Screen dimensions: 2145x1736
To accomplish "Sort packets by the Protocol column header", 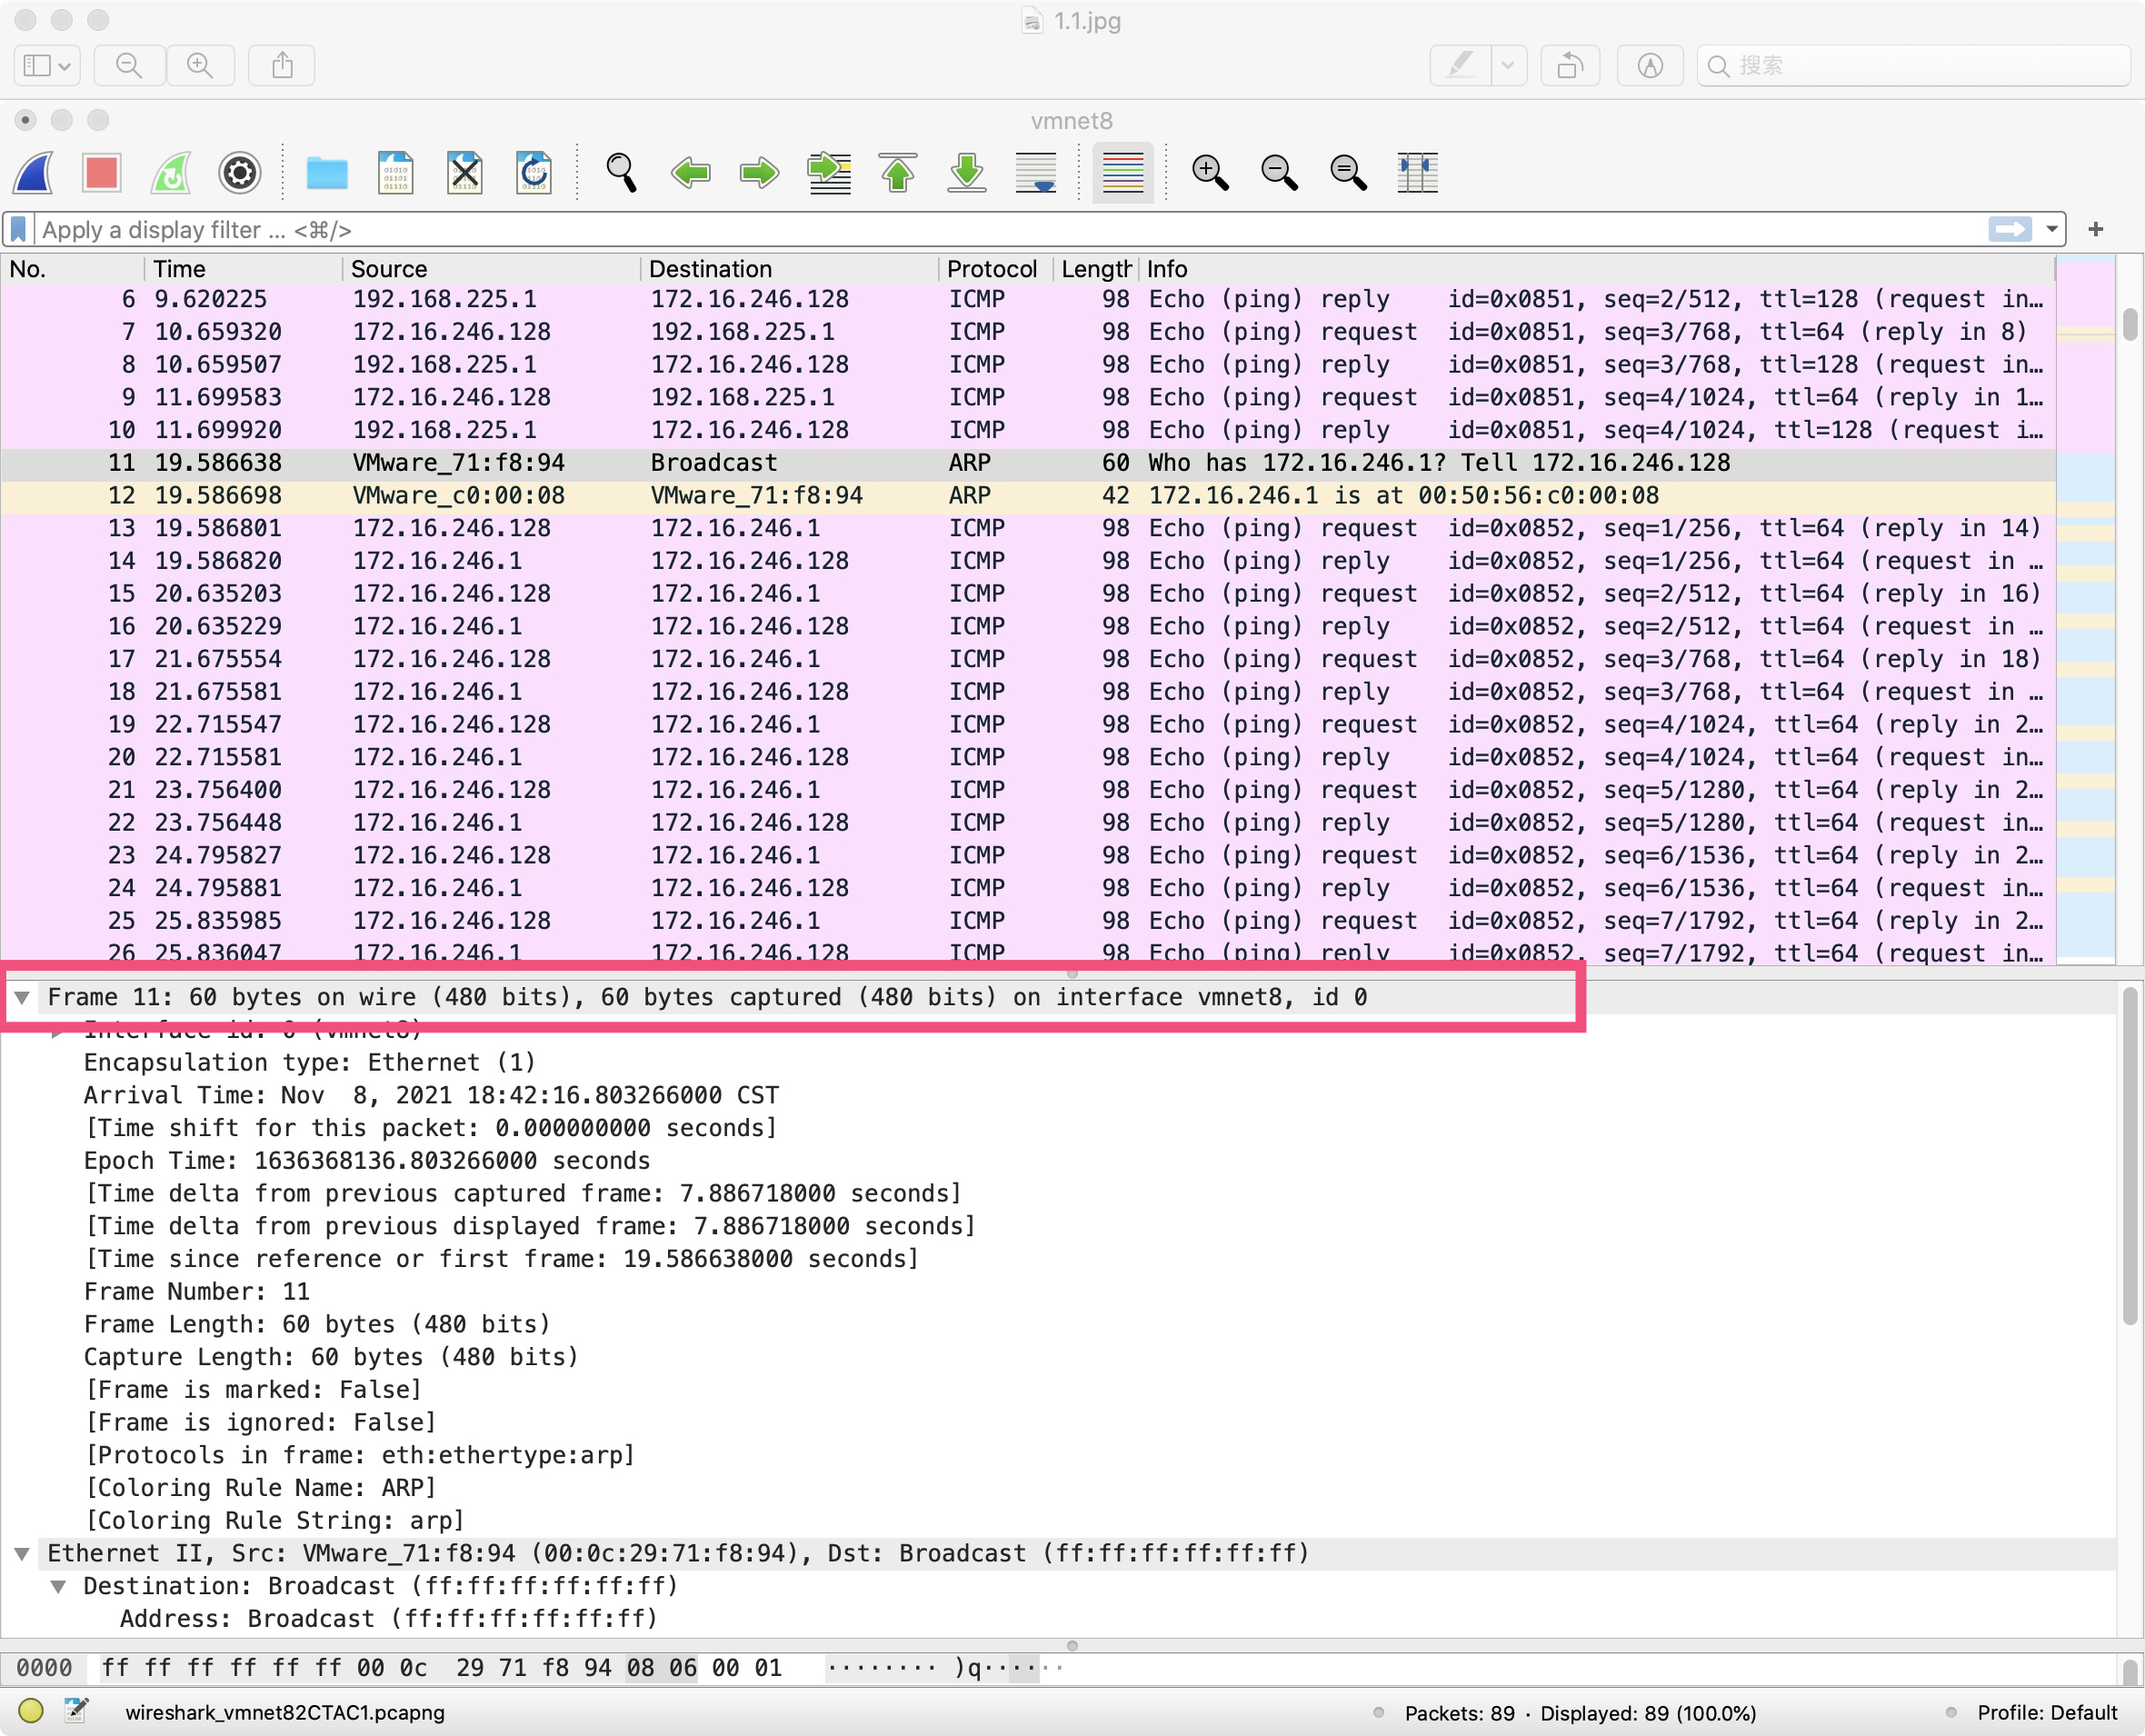I will [x=991, y=269].
